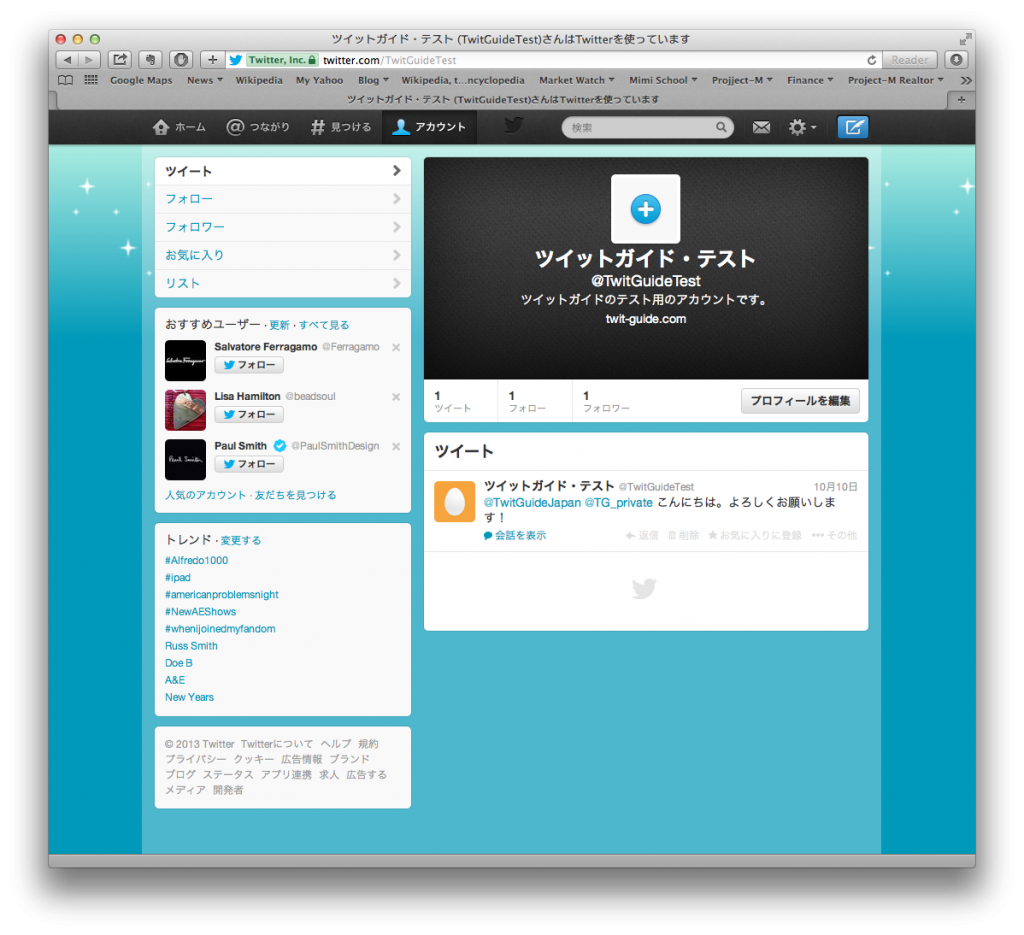
Task: Open a new tab with plus button
Action: pyautogui.click(x=961, y=100)
